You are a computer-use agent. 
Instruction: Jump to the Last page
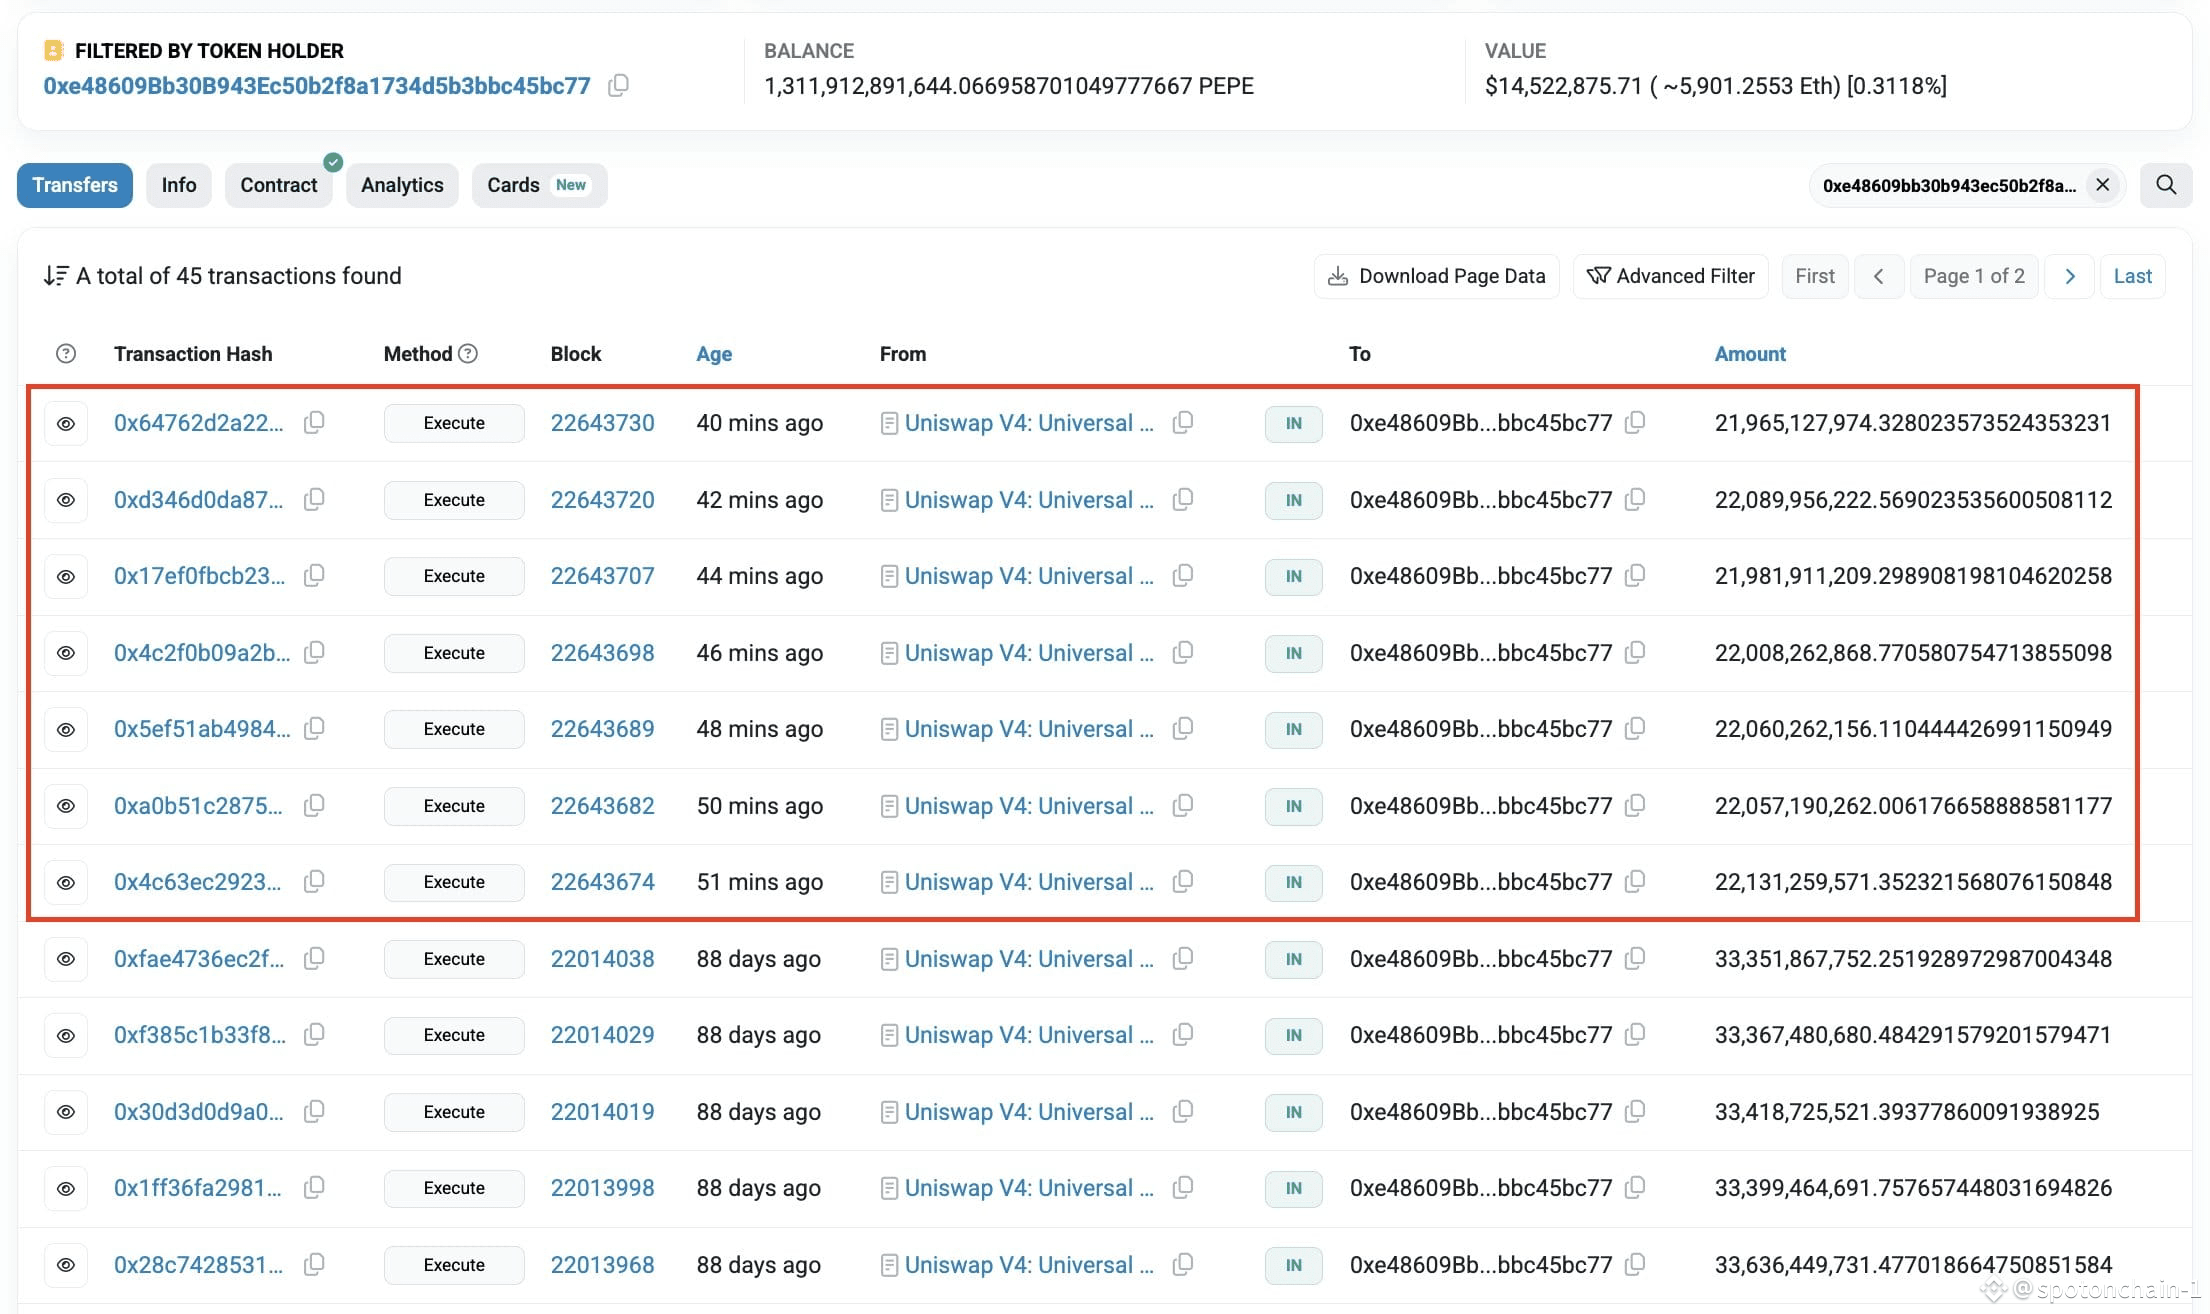(2132, 276)
